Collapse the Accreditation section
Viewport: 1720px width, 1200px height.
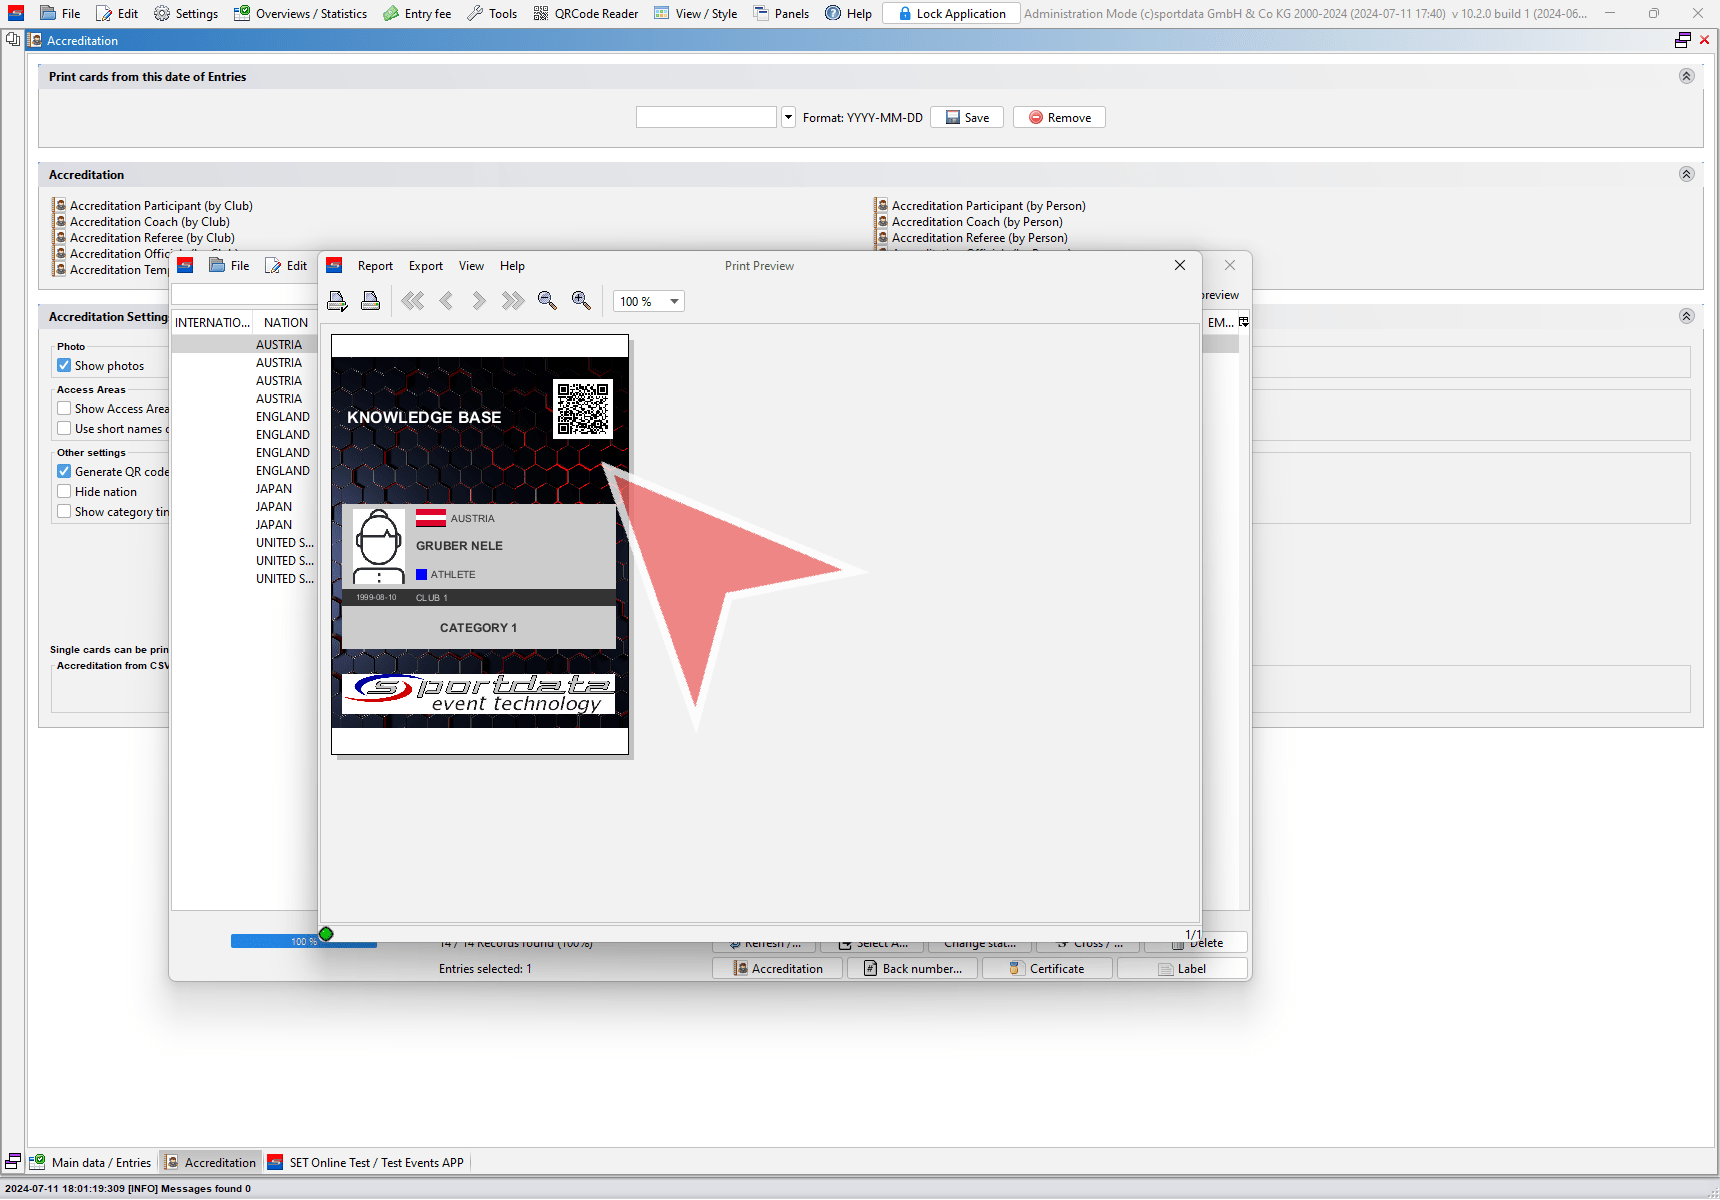point(1686,175)
